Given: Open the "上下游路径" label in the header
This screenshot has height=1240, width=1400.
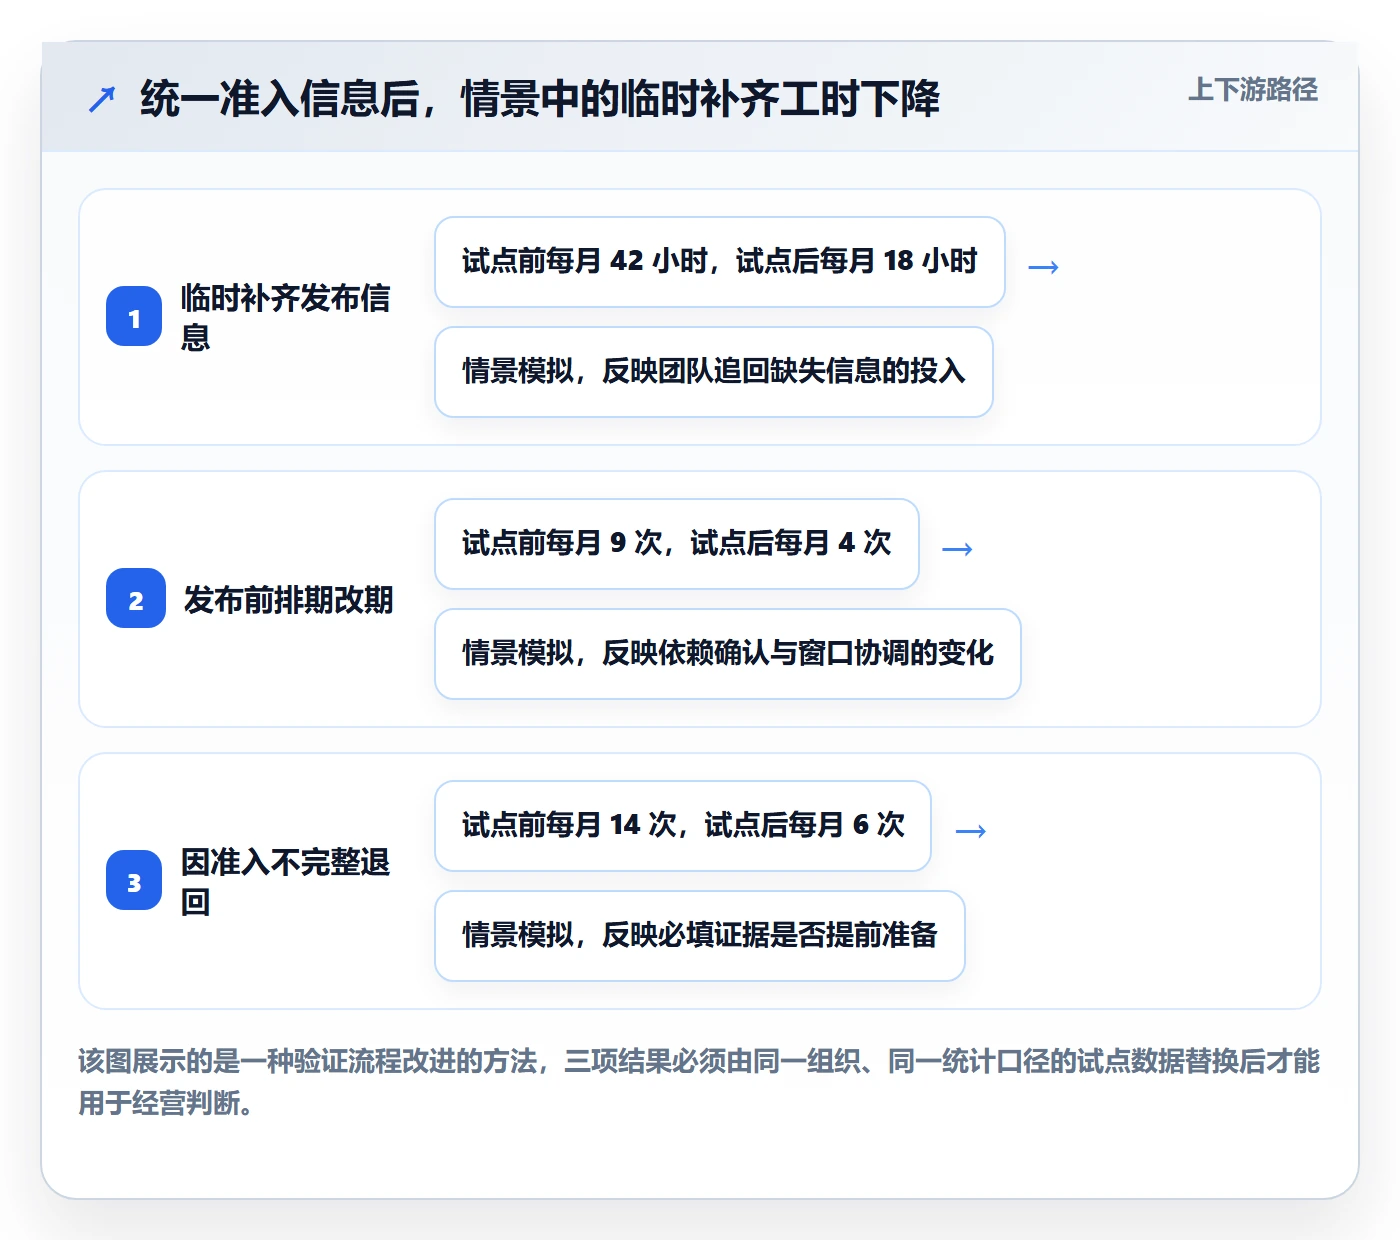Looking at the screenshot, I should 1252,90.
